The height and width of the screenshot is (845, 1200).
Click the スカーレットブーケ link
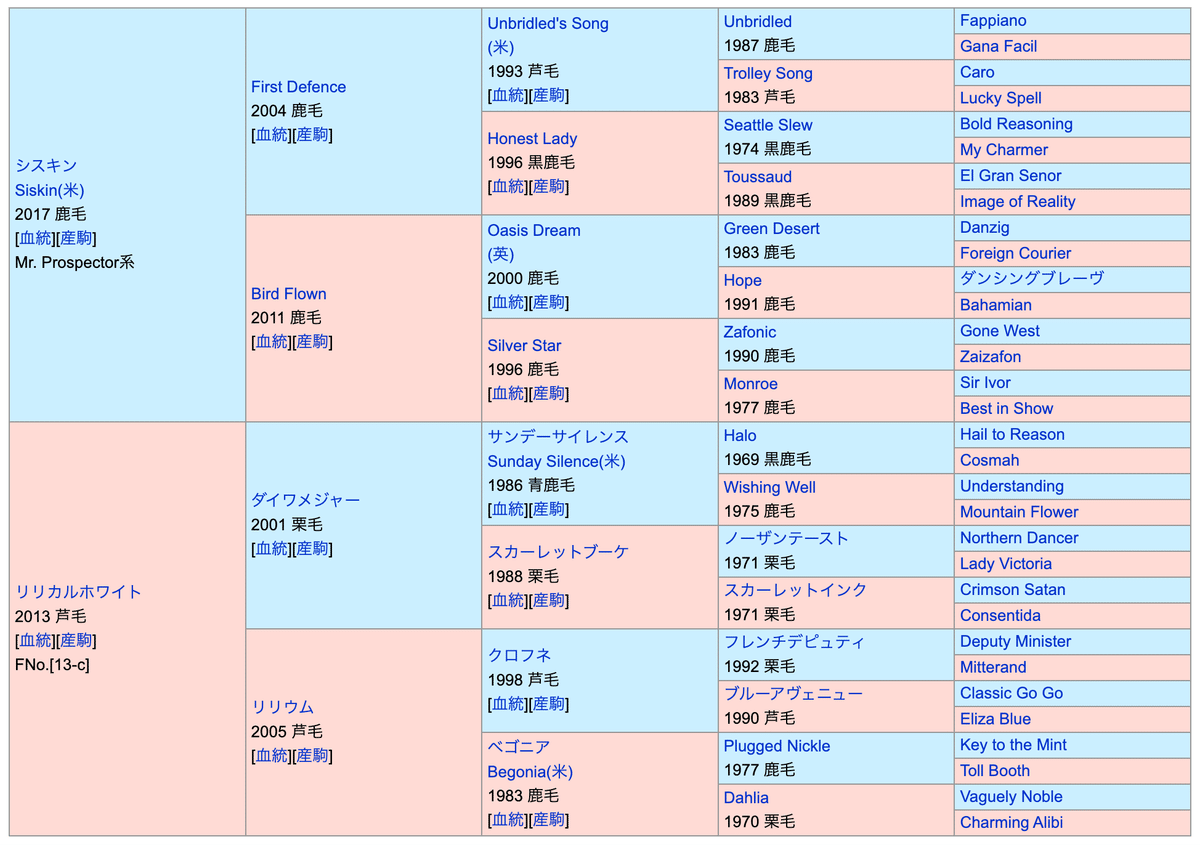click(557, 552)
